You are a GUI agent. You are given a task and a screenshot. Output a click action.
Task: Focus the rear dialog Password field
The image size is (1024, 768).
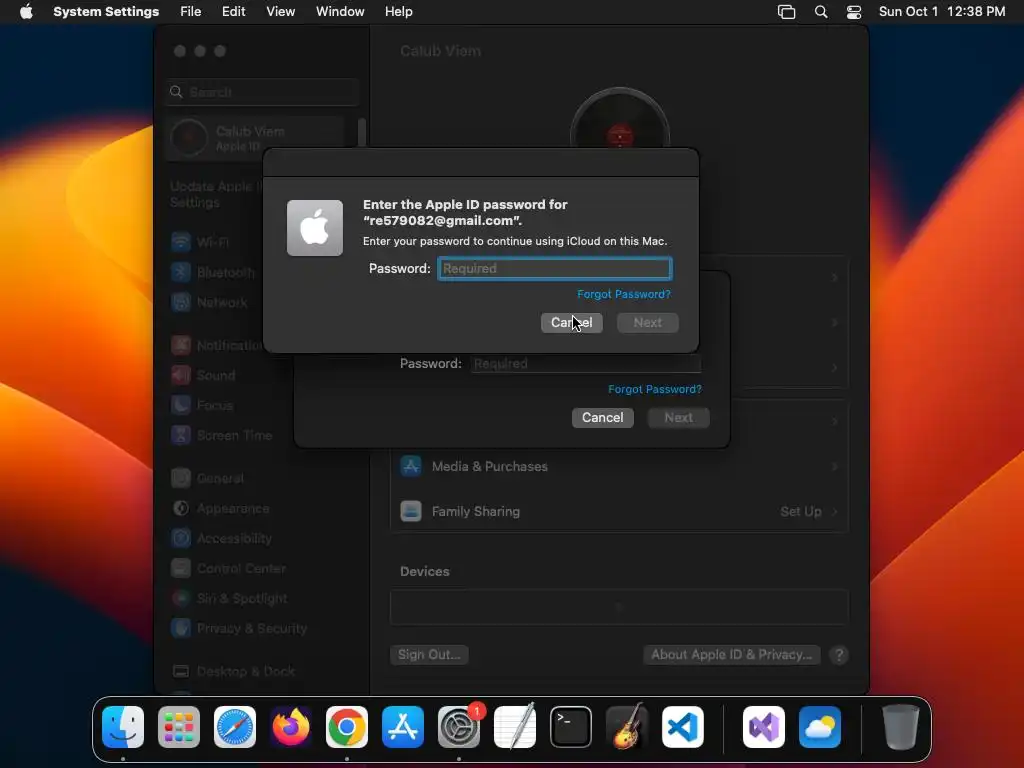click(586, 364)
